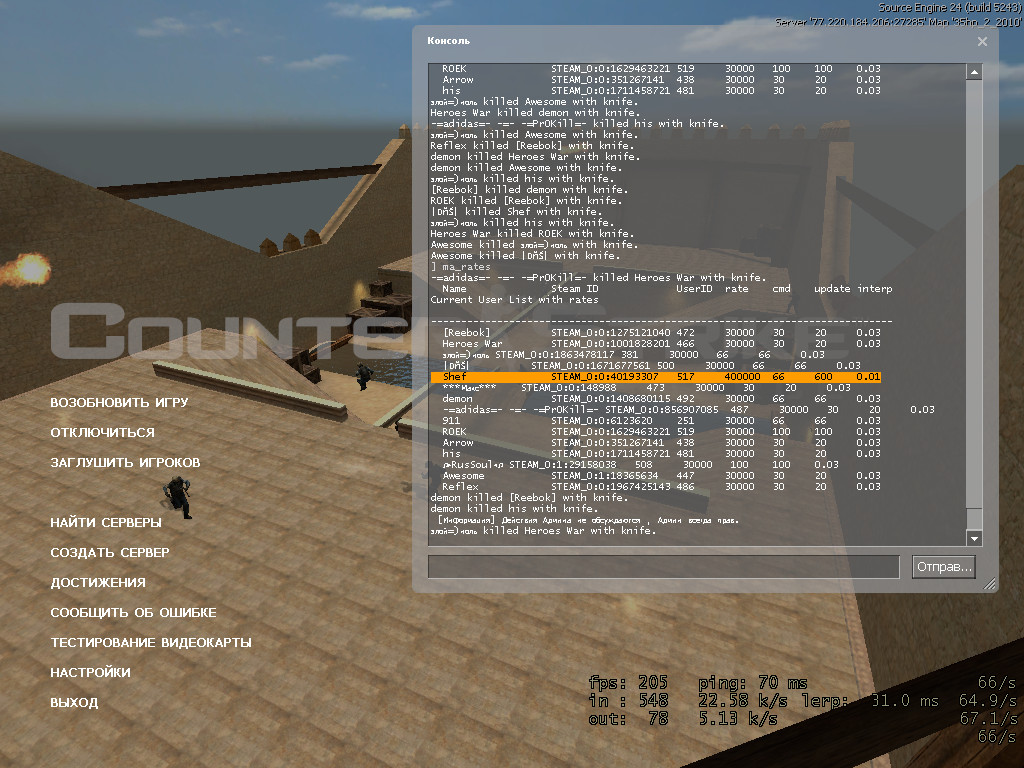Select the 911 STEAM_0:0:6123620 row
The width and height of the screenshot is (1024, 768).
coord(661,421)
